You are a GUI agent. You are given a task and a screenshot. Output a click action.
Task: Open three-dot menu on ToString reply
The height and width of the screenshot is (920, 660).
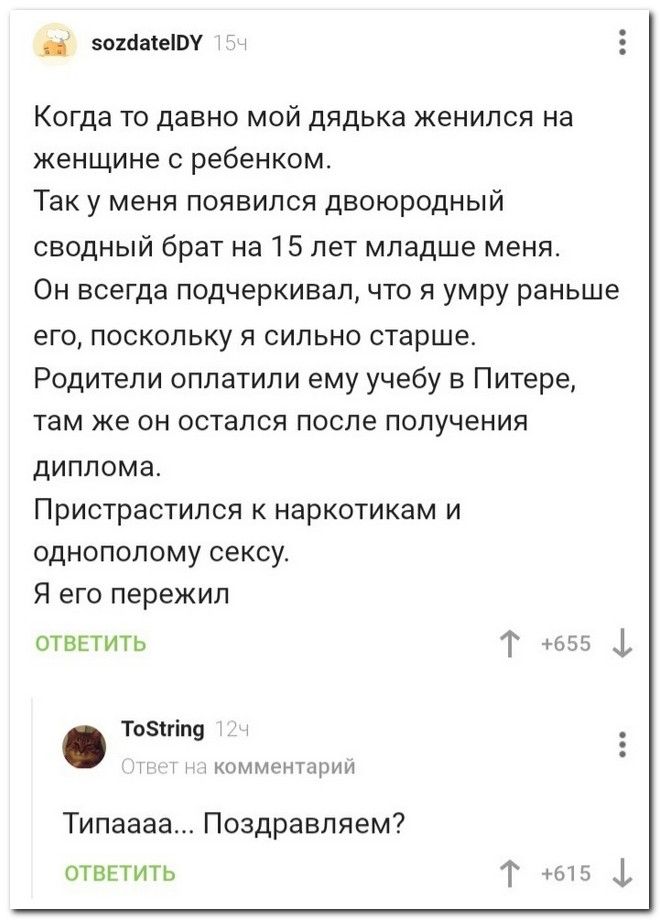[623, 747]
